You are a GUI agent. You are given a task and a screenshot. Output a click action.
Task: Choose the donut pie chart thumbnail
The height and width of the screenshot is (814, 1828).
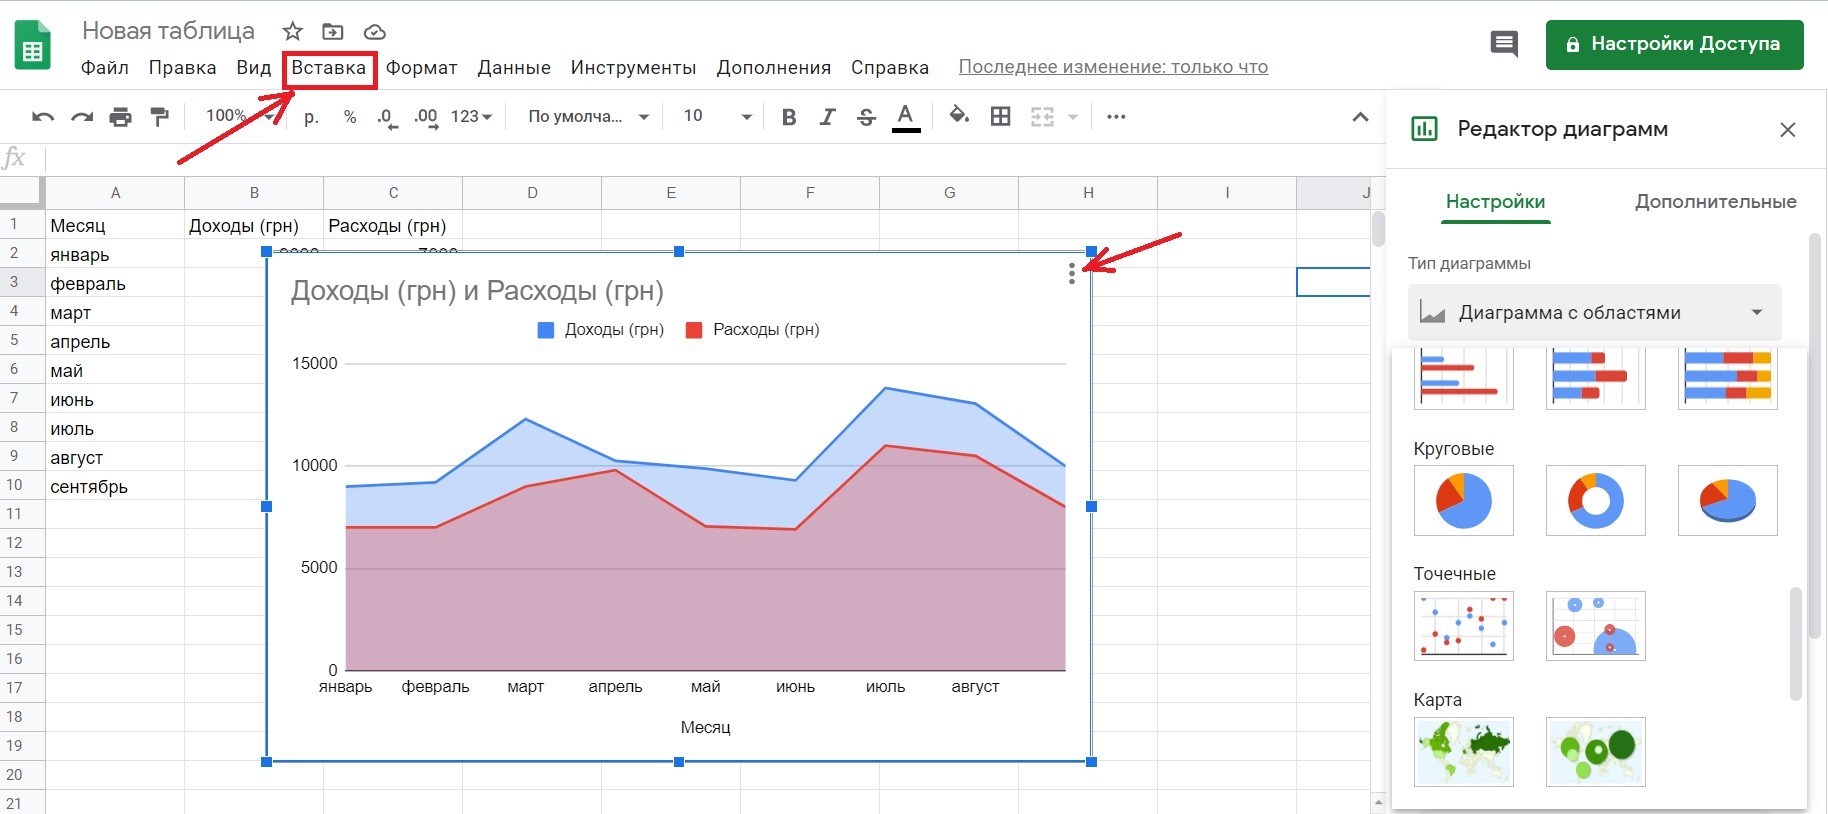coord(1595,500)
